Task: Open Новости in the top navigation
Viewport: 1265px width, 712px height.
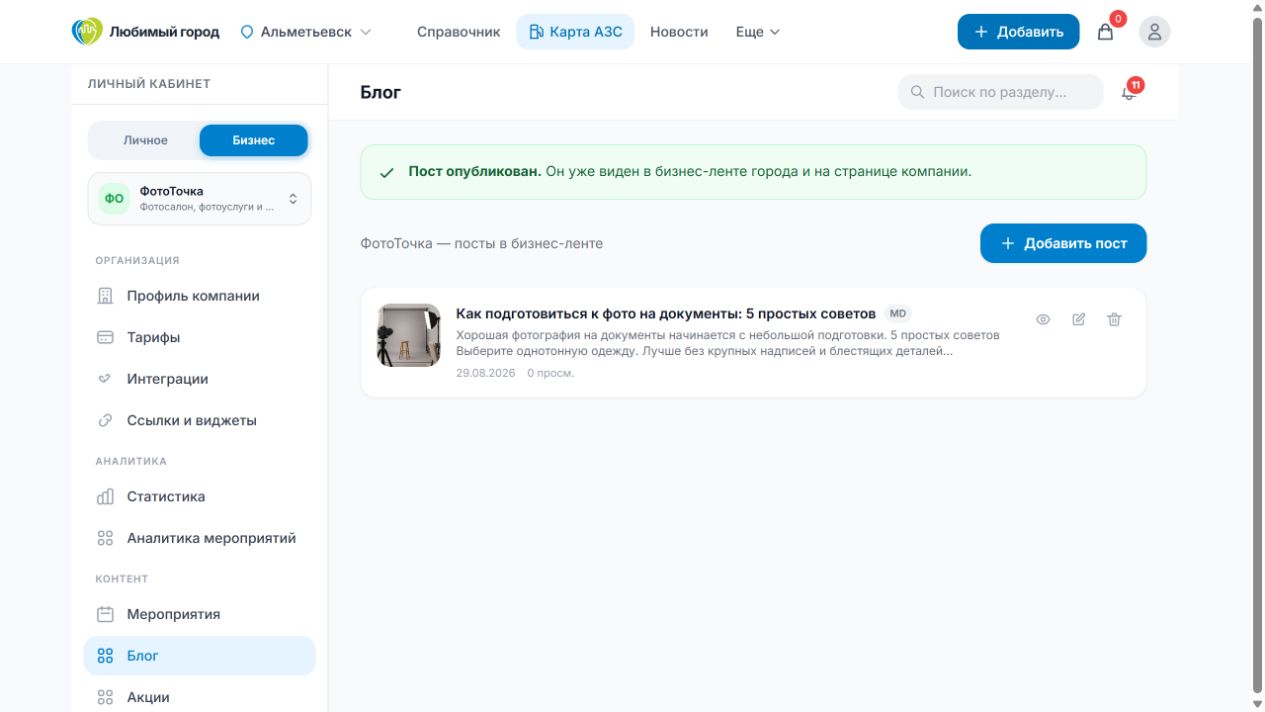Action: click(679, 32)
